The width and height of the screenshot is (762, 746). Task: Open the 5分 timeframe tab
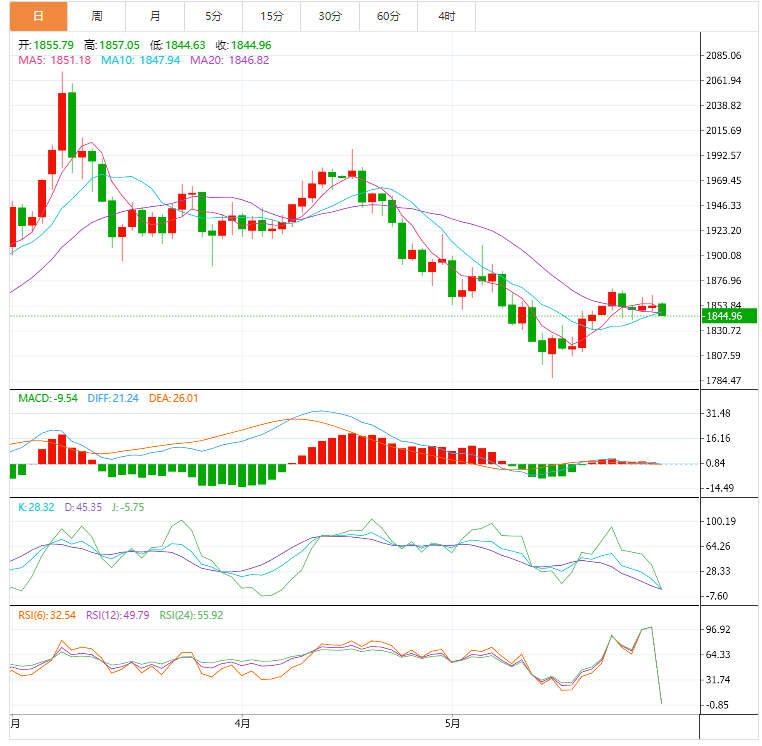click(x=213, y=17)
